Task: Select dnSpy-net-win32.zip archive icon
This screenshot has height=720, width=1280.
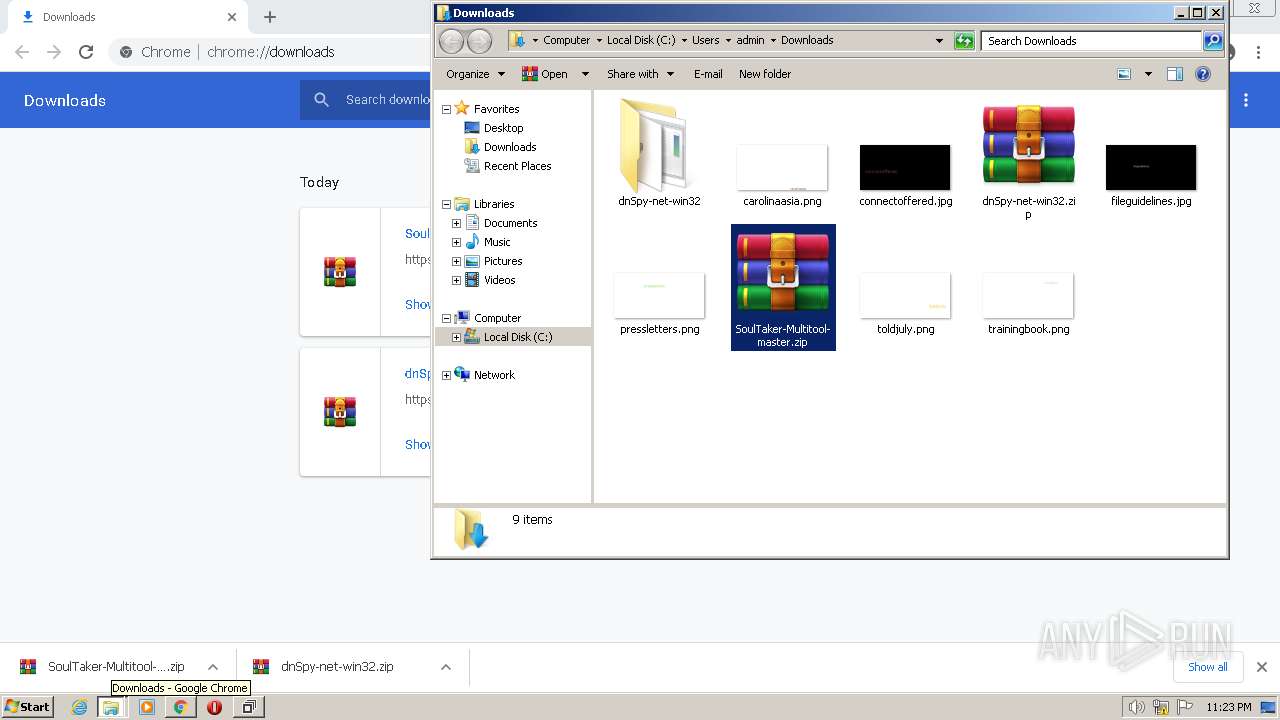Action: point(1028,145)
